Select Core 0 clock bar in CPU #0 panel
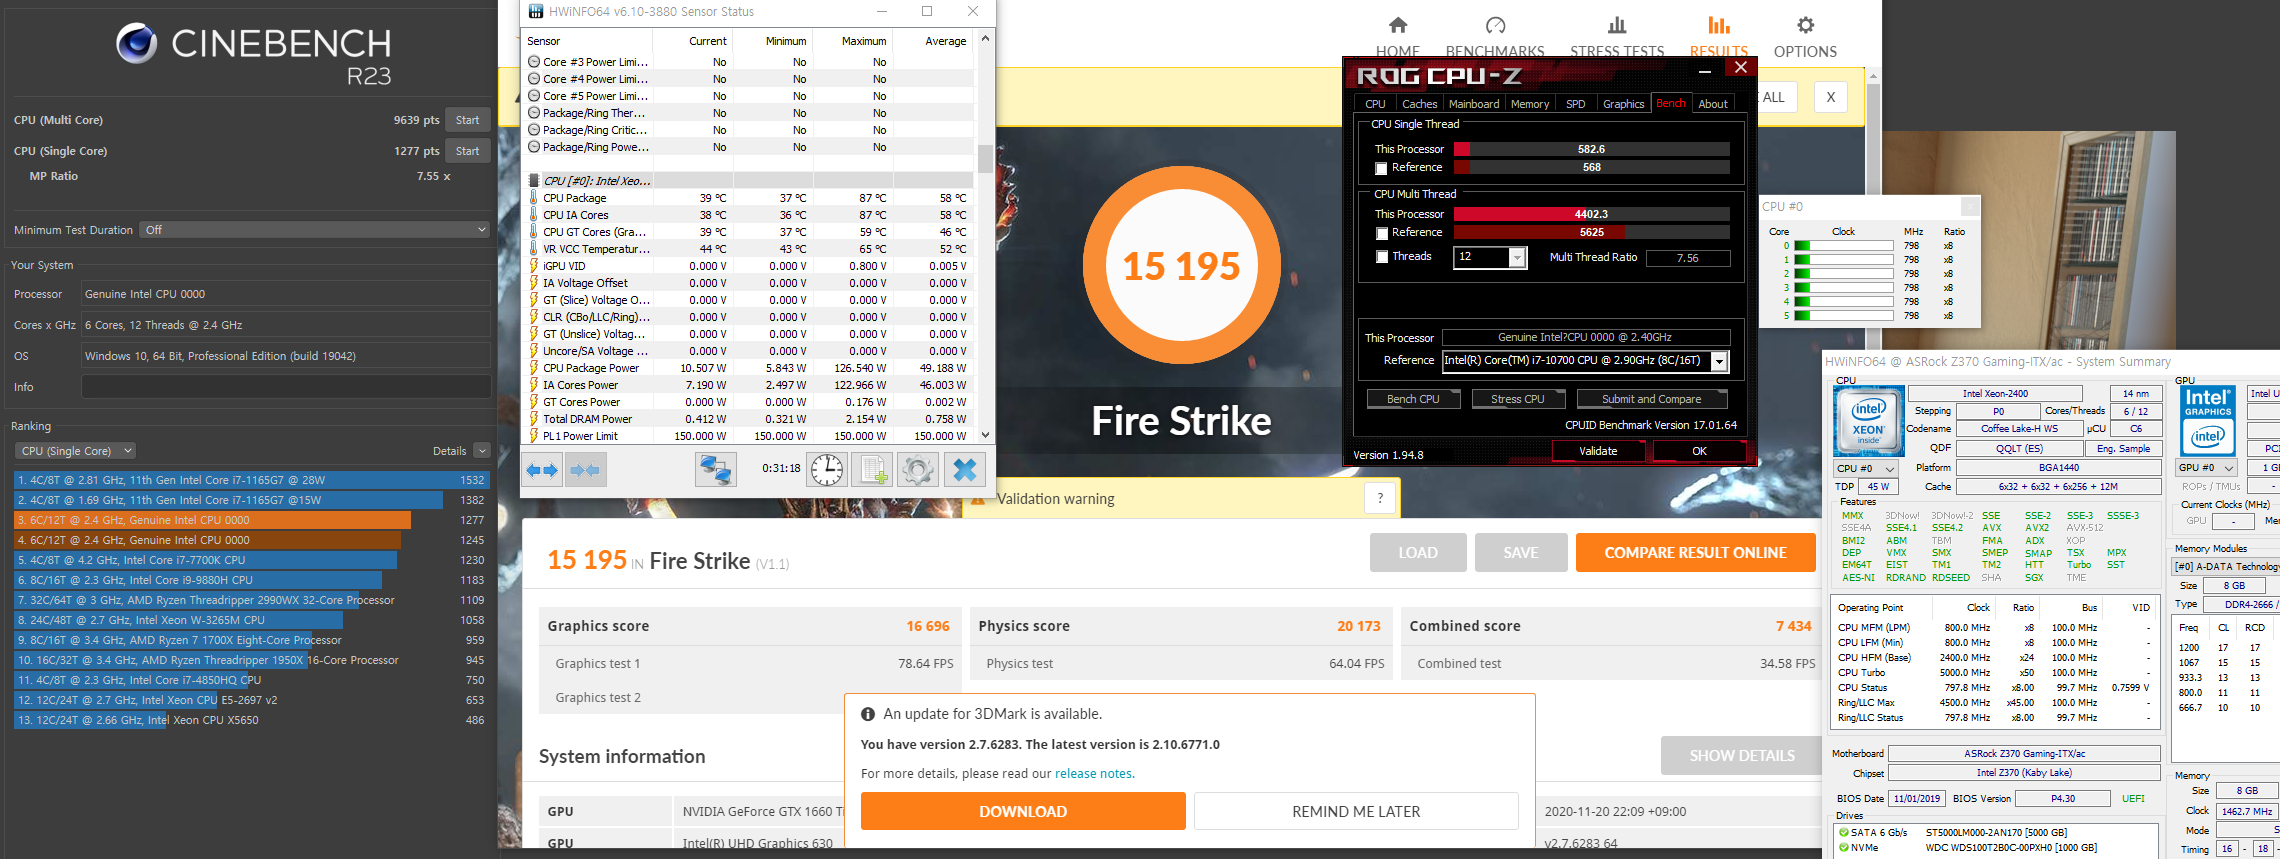This screenshot has width=2280, height=859. [1843, 246]
